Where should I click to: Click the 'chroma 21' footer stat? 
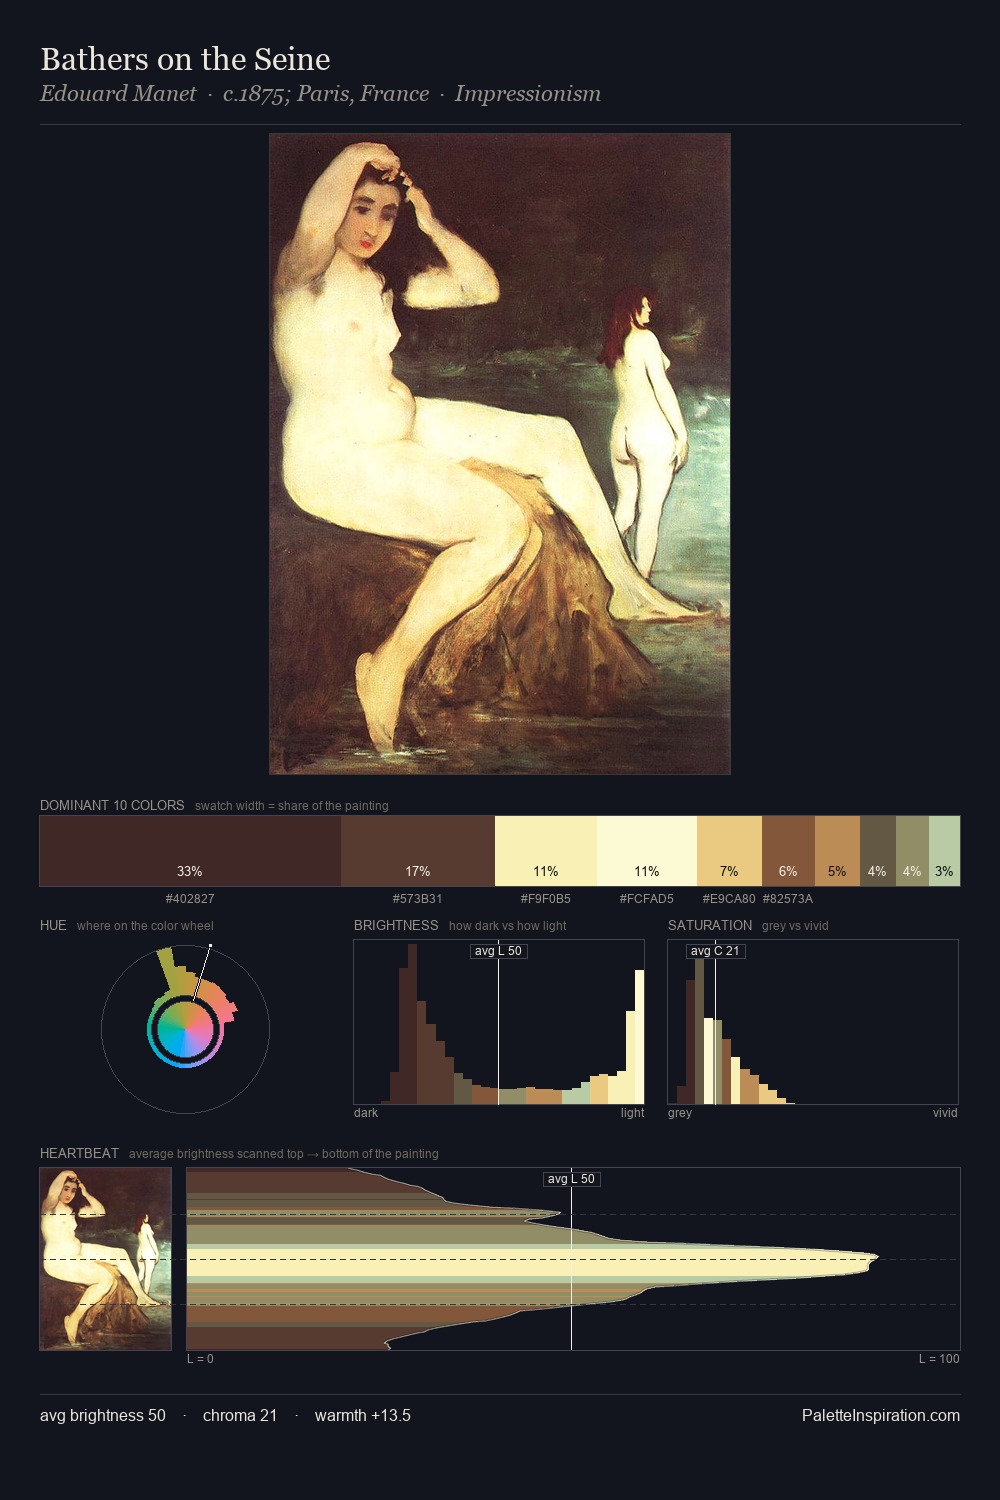(240, 1415)
